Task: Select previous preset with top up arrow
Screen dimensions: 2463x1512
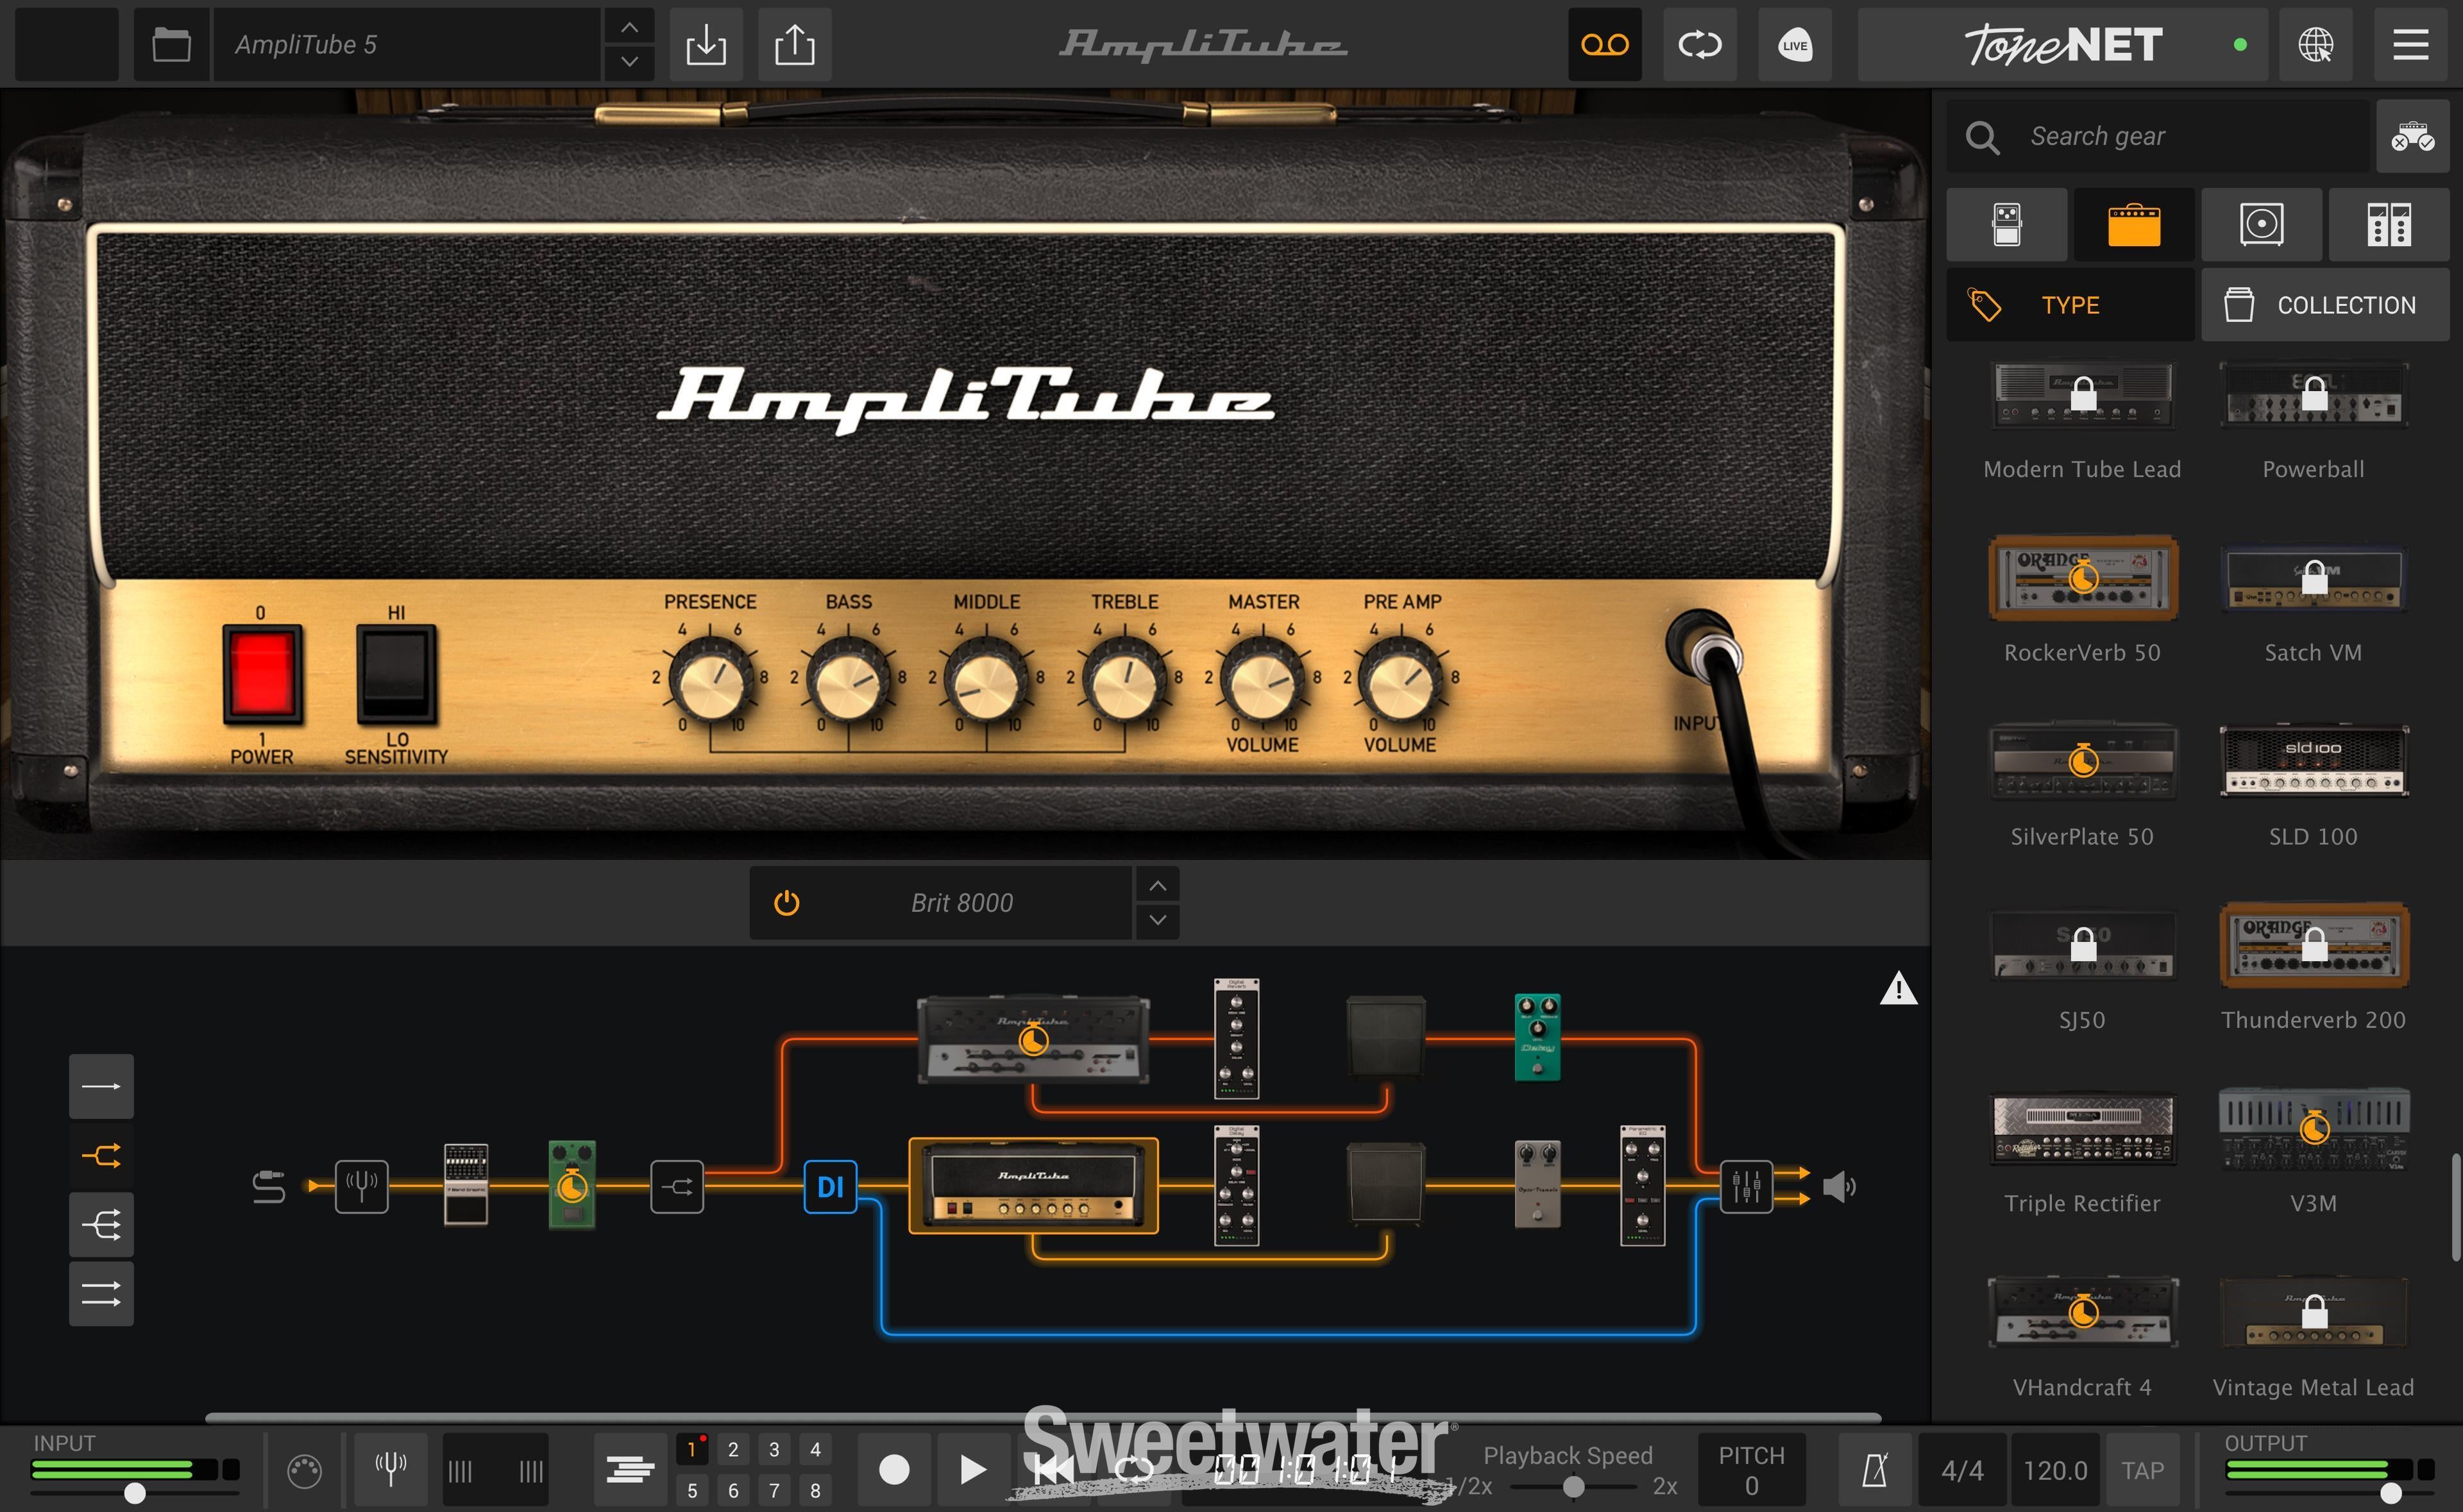Action: [x=629, y=27]
